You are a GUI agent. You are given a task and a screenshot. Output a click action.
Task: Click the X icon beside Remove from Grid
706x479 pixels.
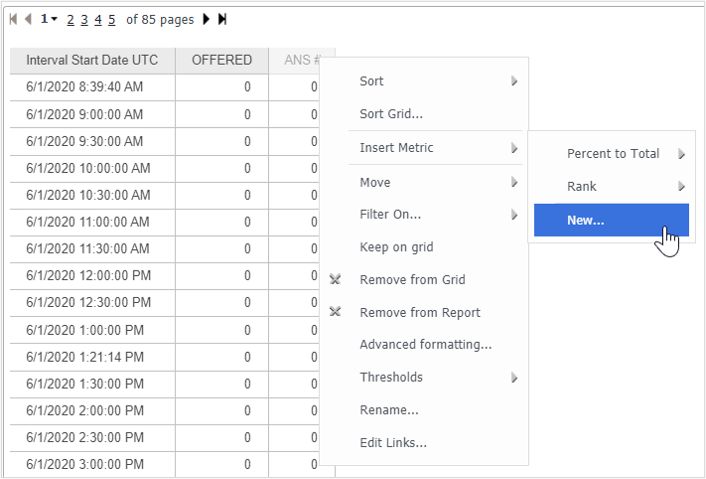point(336,280)
